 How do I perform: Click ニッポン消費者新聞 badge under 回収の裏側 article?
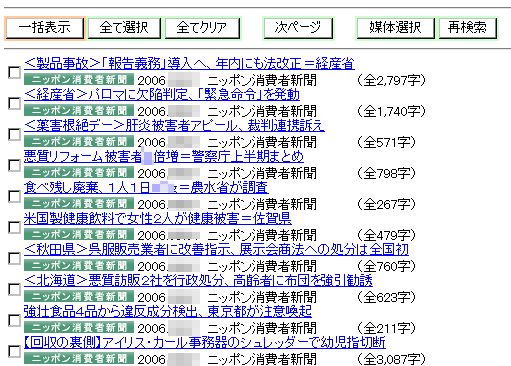pos(79,358)
